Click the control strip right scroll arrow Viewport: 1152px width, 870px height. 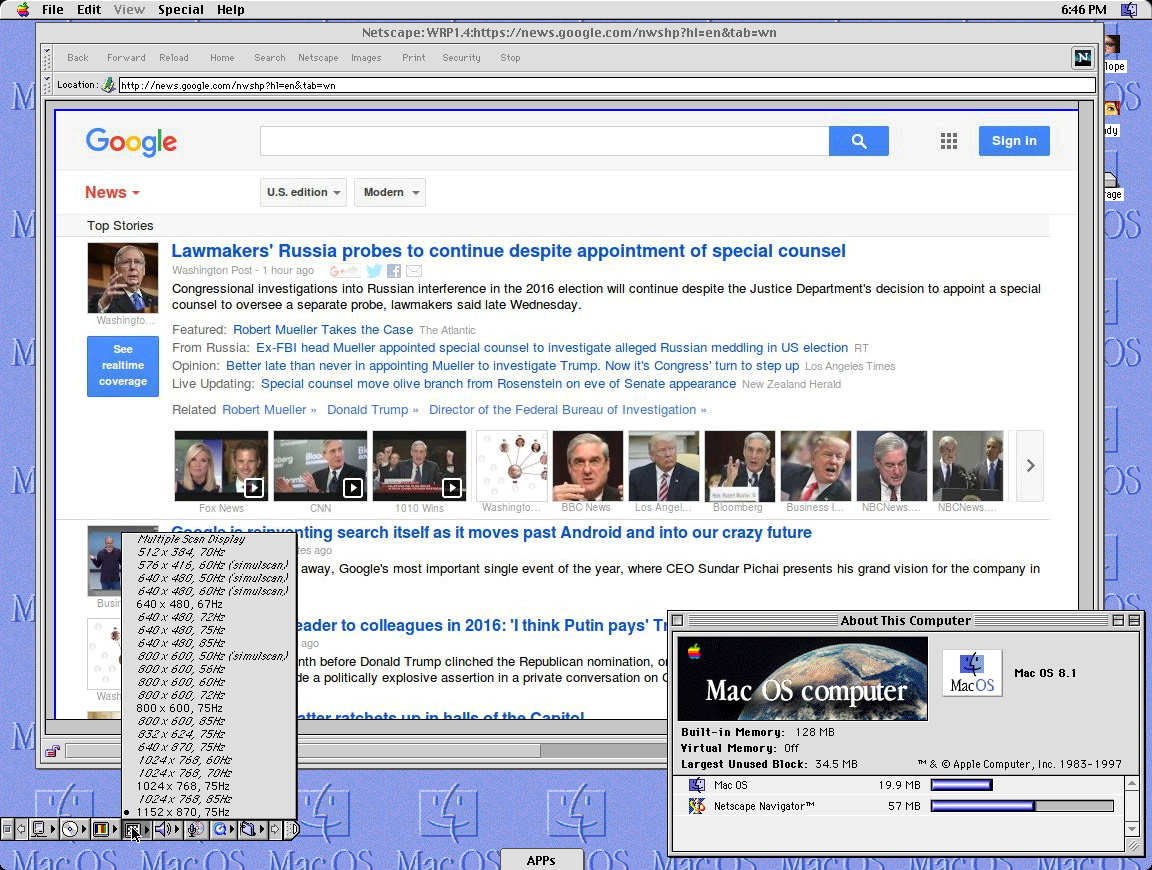tap(275, 830)
